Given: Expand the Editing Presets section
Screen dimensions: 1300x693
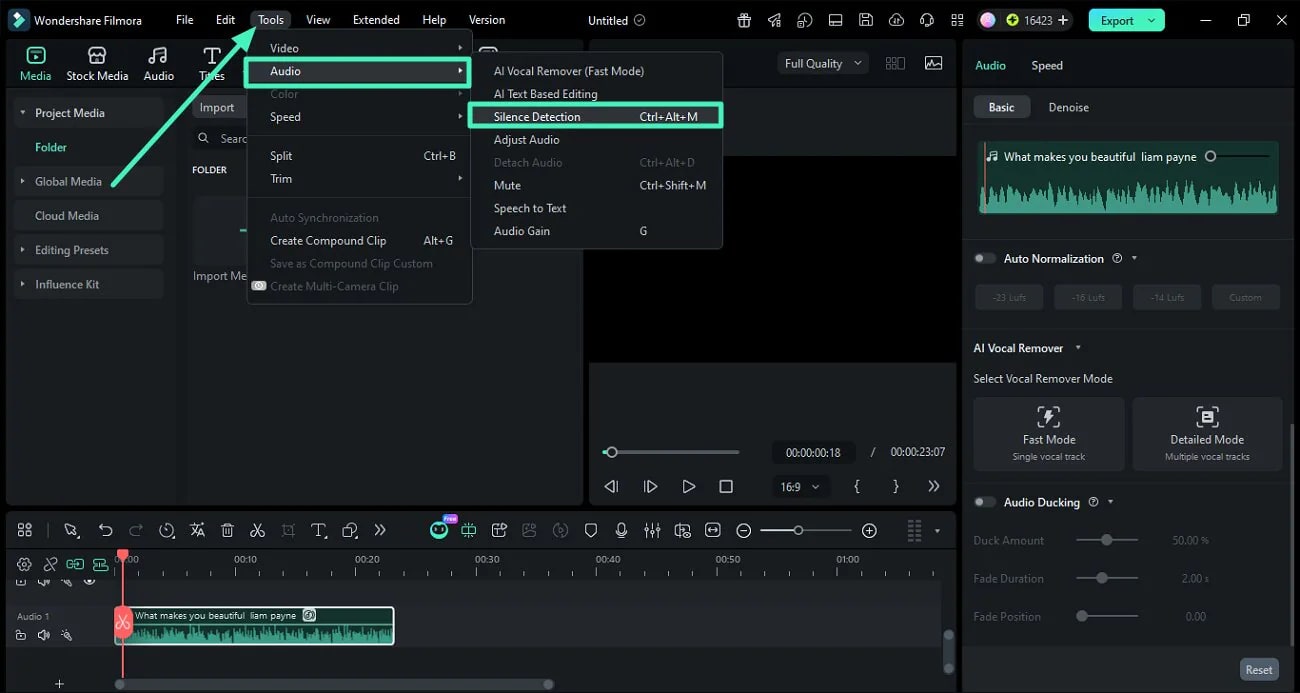Looking at the screenshot, I should [23, 250].
